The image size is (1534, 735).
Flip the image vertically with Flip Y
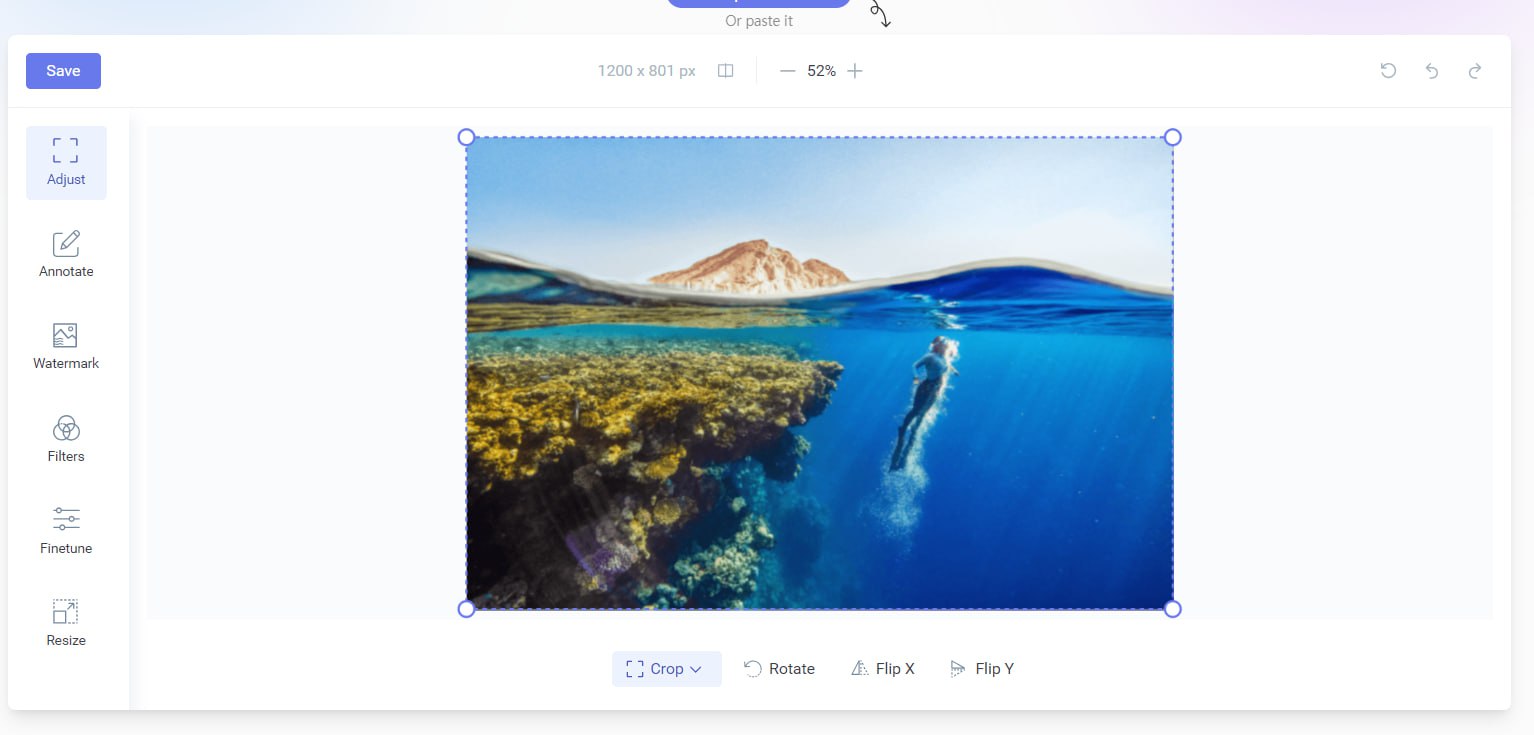point(982,669)
